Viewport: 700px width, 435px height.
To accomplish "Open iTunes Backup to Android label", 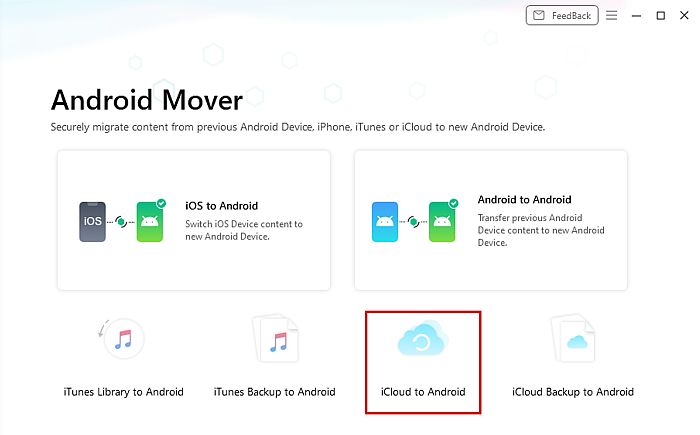I will coord(274,392).
